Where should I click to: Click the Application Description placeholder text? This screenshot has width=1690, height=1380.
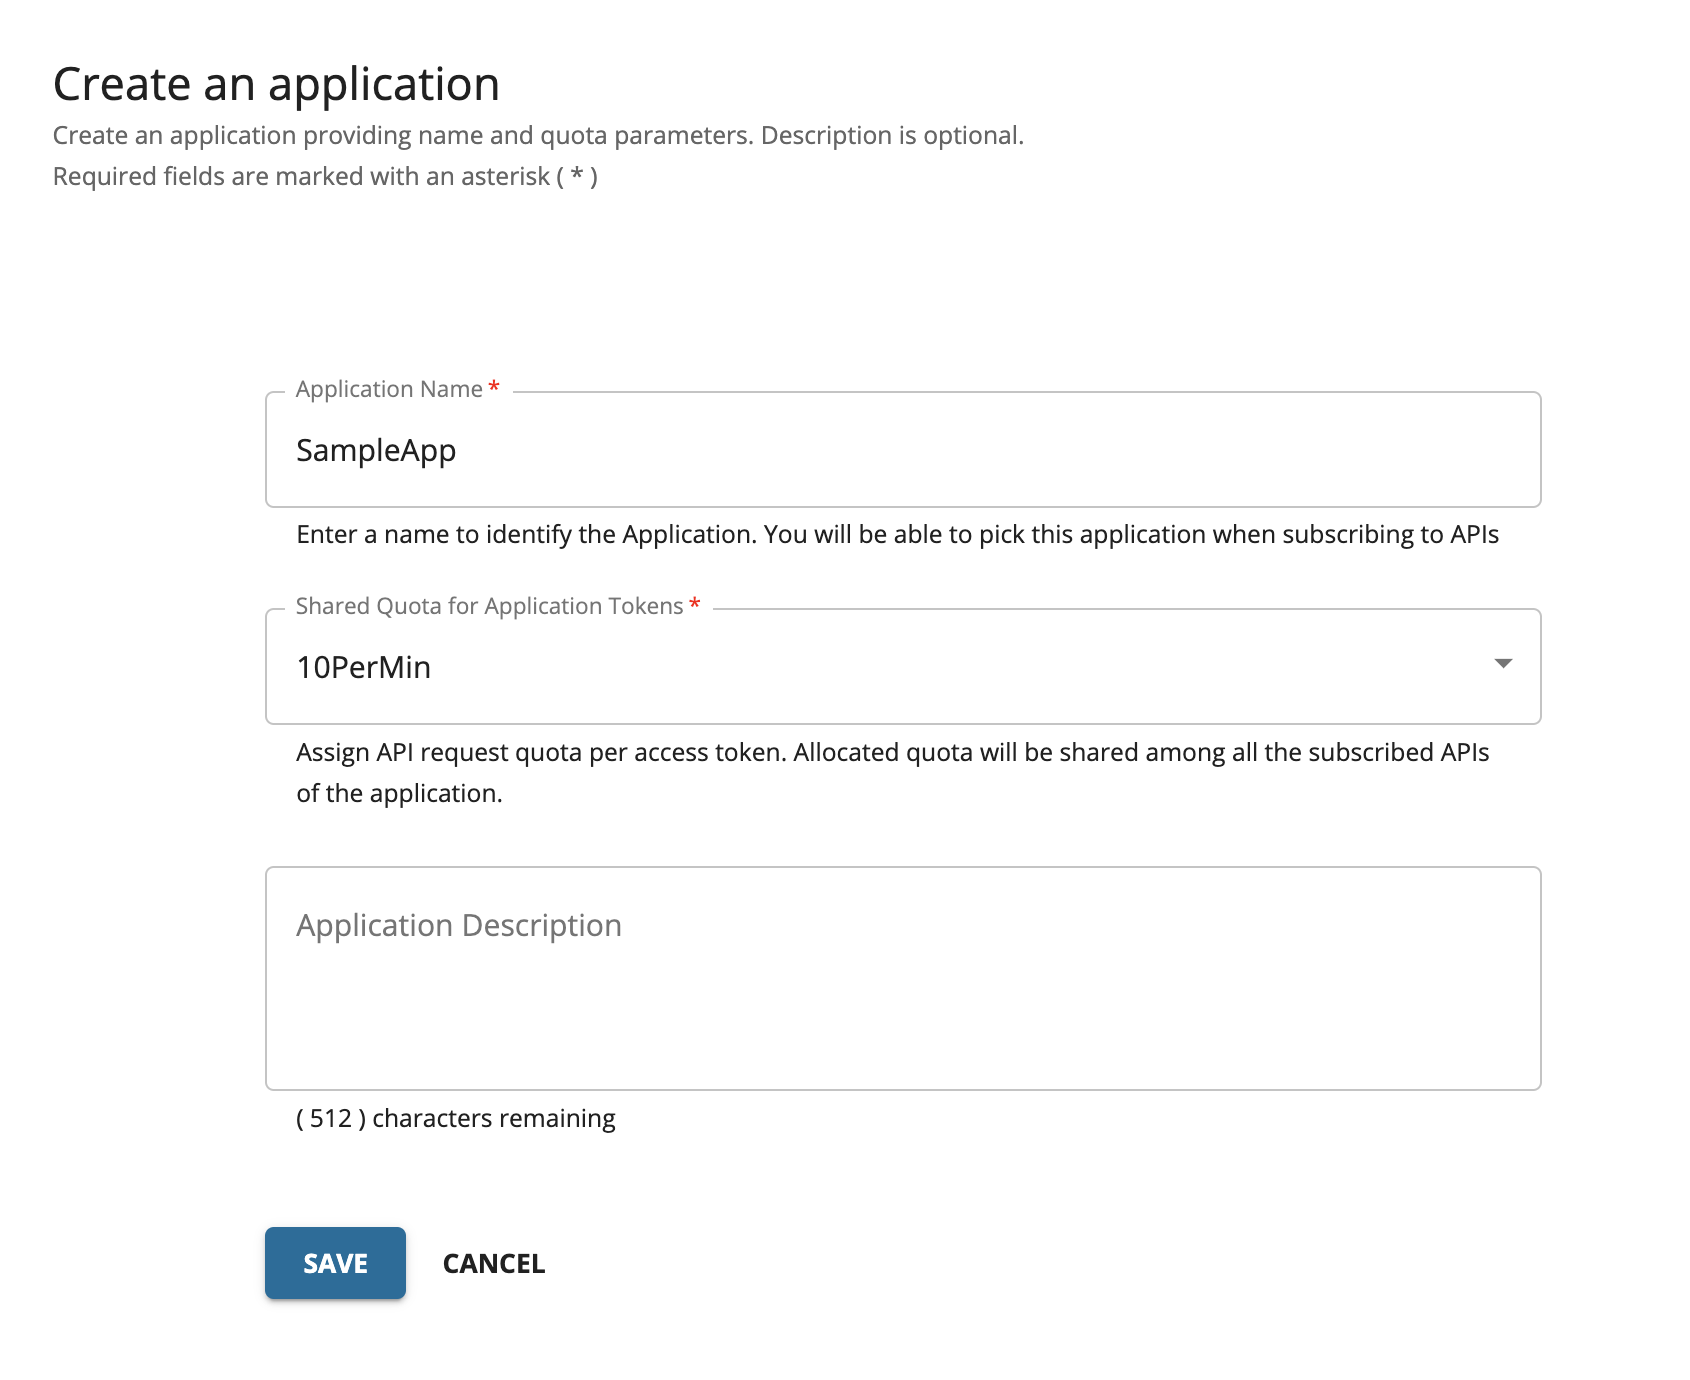[x=457, y=925]
